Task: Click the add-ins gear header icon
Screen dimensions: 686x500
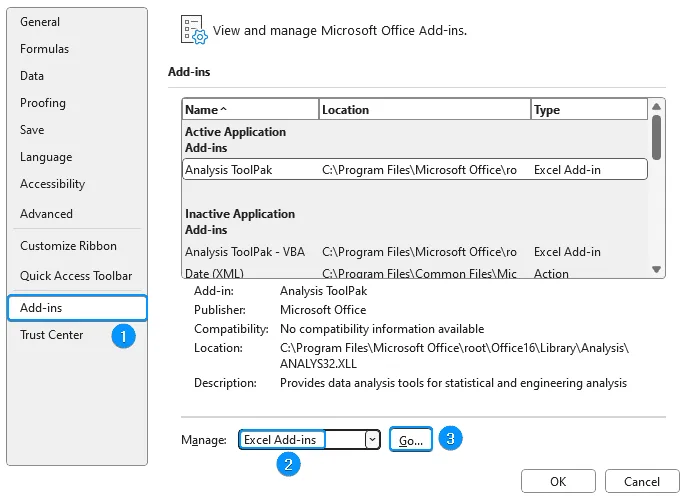Action: (x=194, y=30)
